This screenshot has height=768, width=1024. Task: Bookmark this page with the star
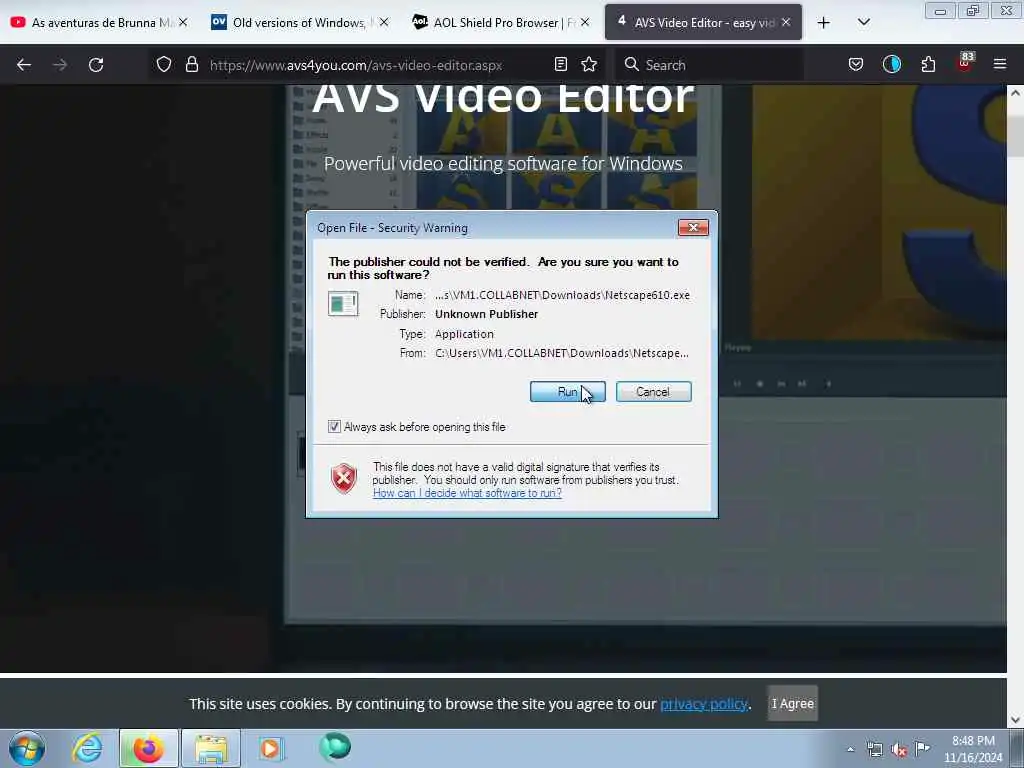tap(589, 64)
